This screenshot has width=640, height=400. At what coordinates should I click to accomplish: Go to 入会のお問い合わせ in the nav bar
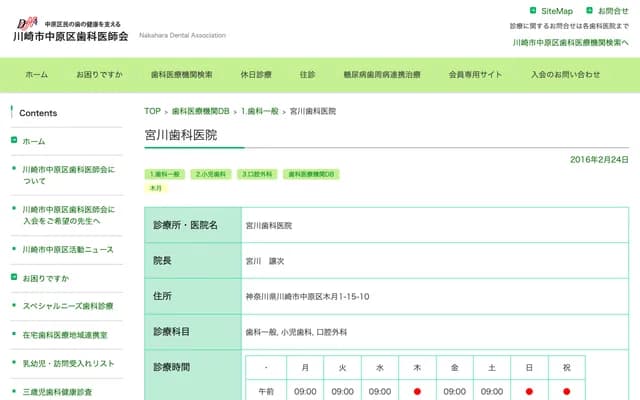tap(565, 75)
